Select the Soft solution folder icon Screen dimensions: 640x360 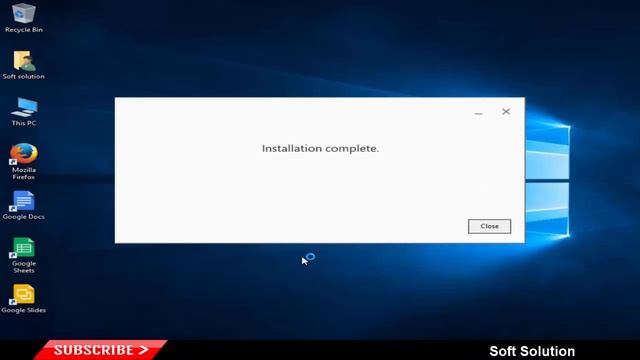point(24,61)
